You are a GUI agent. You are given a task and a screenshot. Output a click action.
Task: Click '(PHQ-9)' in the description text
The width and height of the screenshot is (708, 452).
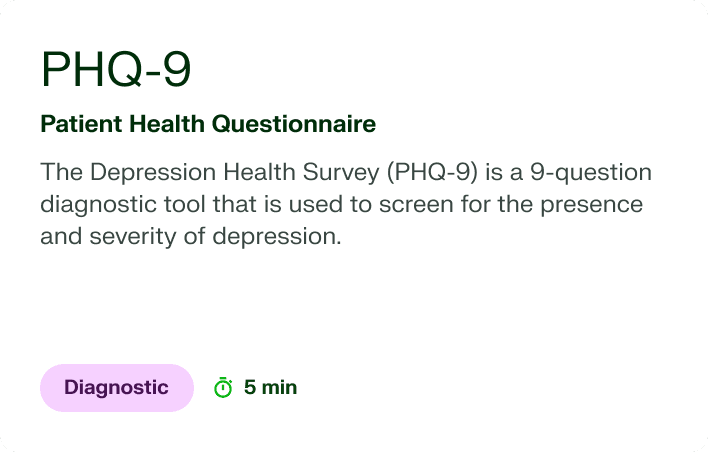pos(432,172)
